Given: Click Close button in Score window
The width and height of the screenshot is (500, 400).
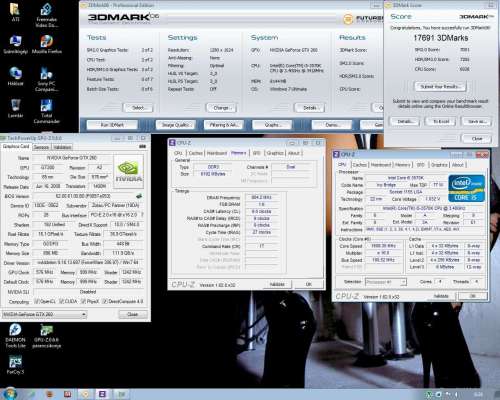Looking at the screenshot, I should click(477, 138).
